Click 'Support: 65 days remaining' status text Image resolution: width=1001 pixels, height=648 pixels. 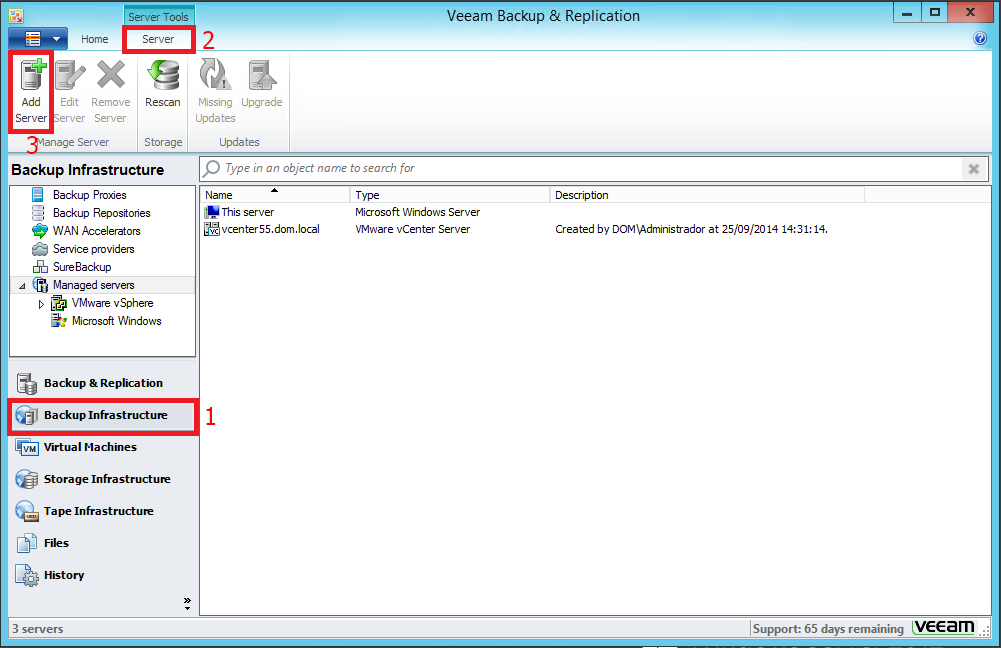[x=828, y=629]
